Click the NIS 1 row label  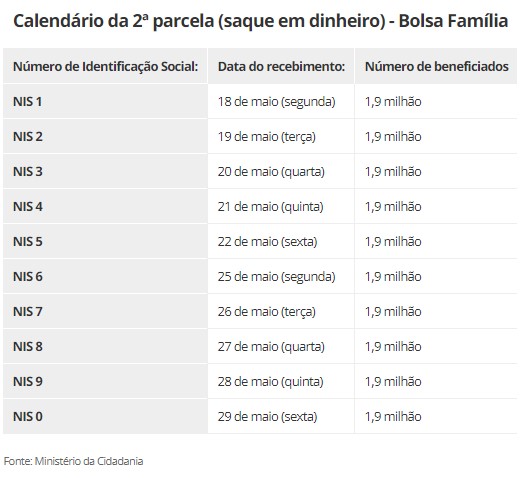coord(28,102)
